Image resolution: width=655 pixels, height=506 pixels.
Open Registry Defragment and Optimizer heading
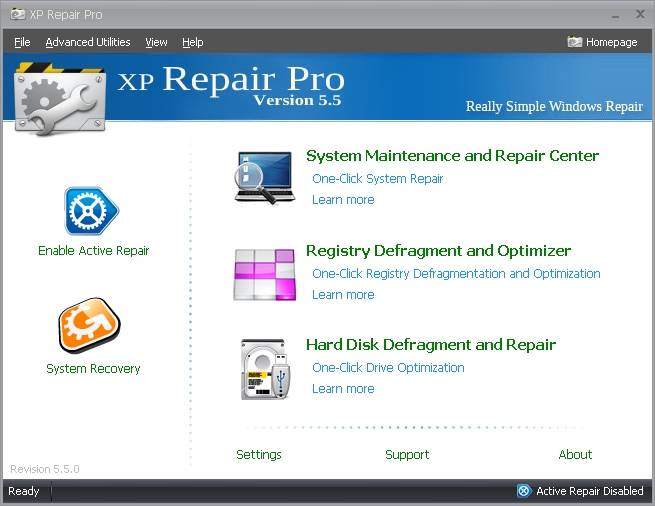438,251
